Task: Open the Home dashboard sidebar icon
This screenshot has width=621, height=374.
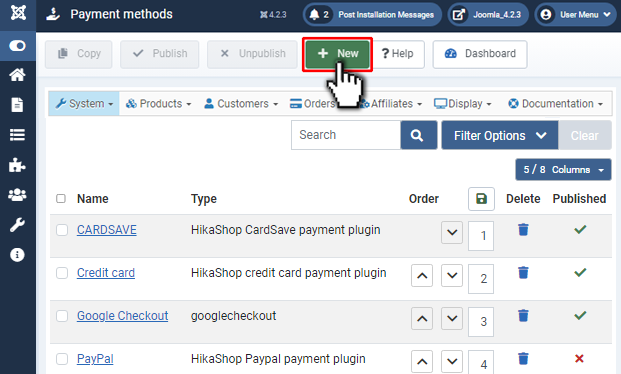Action: [17, 75]
